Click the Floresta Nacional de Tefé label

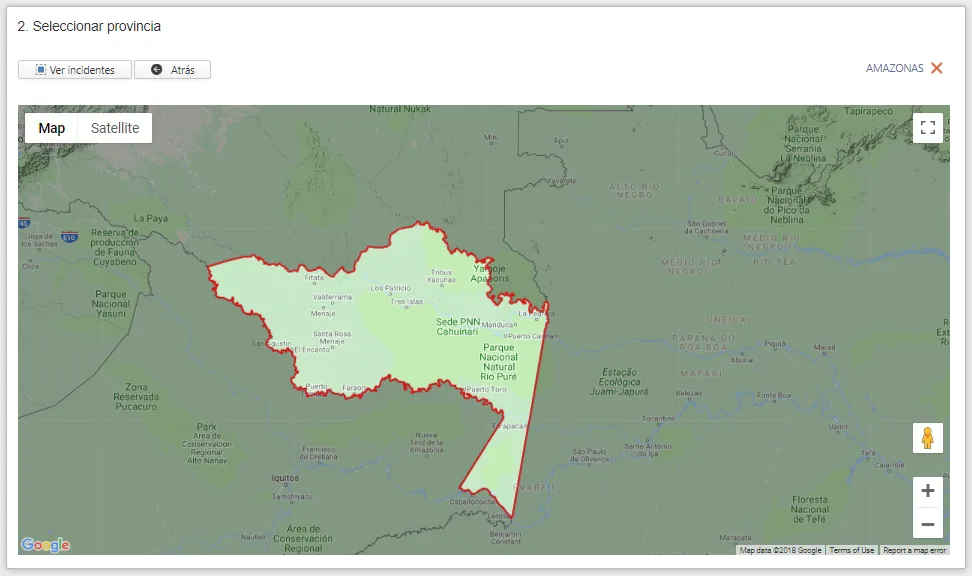809,509
